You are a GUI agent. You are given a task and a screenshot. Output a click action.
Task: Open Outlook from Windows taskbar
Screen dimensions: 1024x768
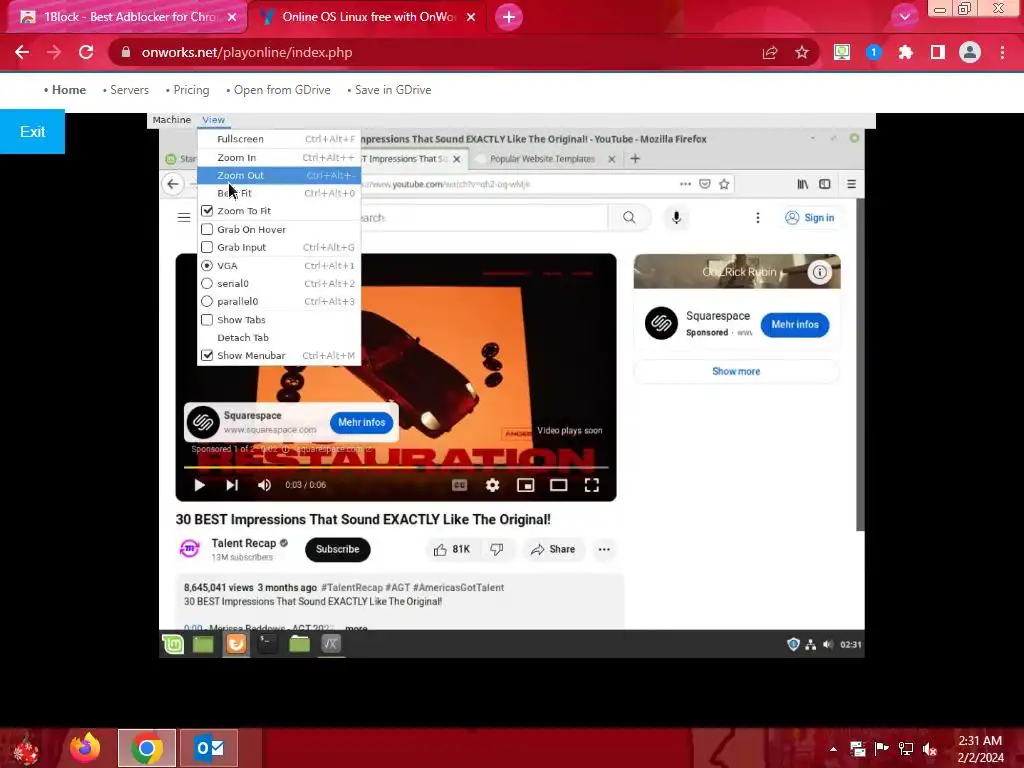coord(208,748)
